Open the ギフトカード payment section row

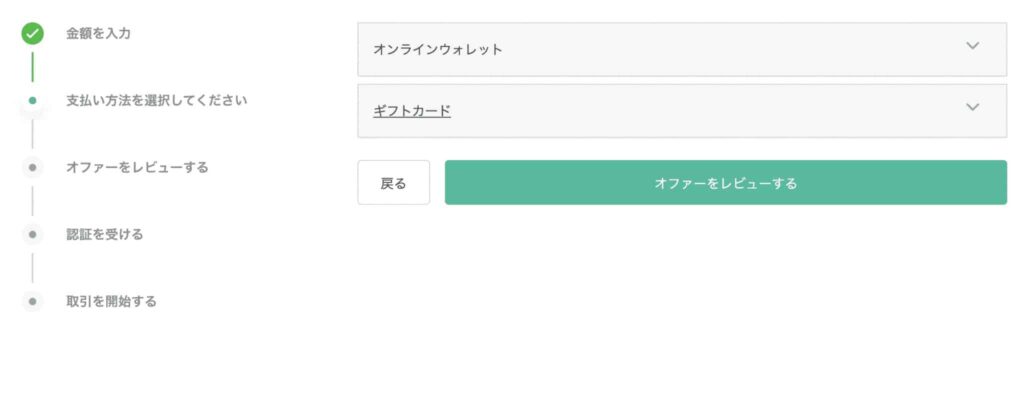coord(660,111)
